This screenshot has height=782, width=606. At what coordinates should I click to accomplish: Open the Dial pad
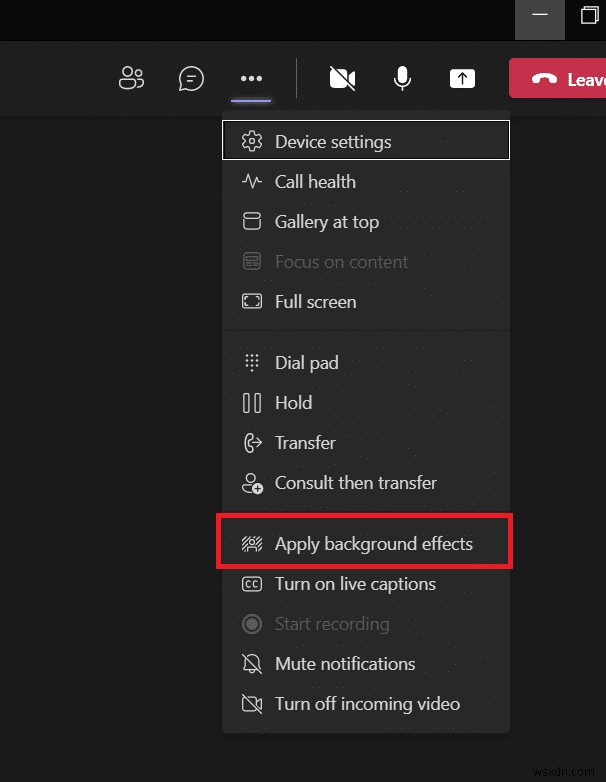pyautogui.click(x=366, y=363)
